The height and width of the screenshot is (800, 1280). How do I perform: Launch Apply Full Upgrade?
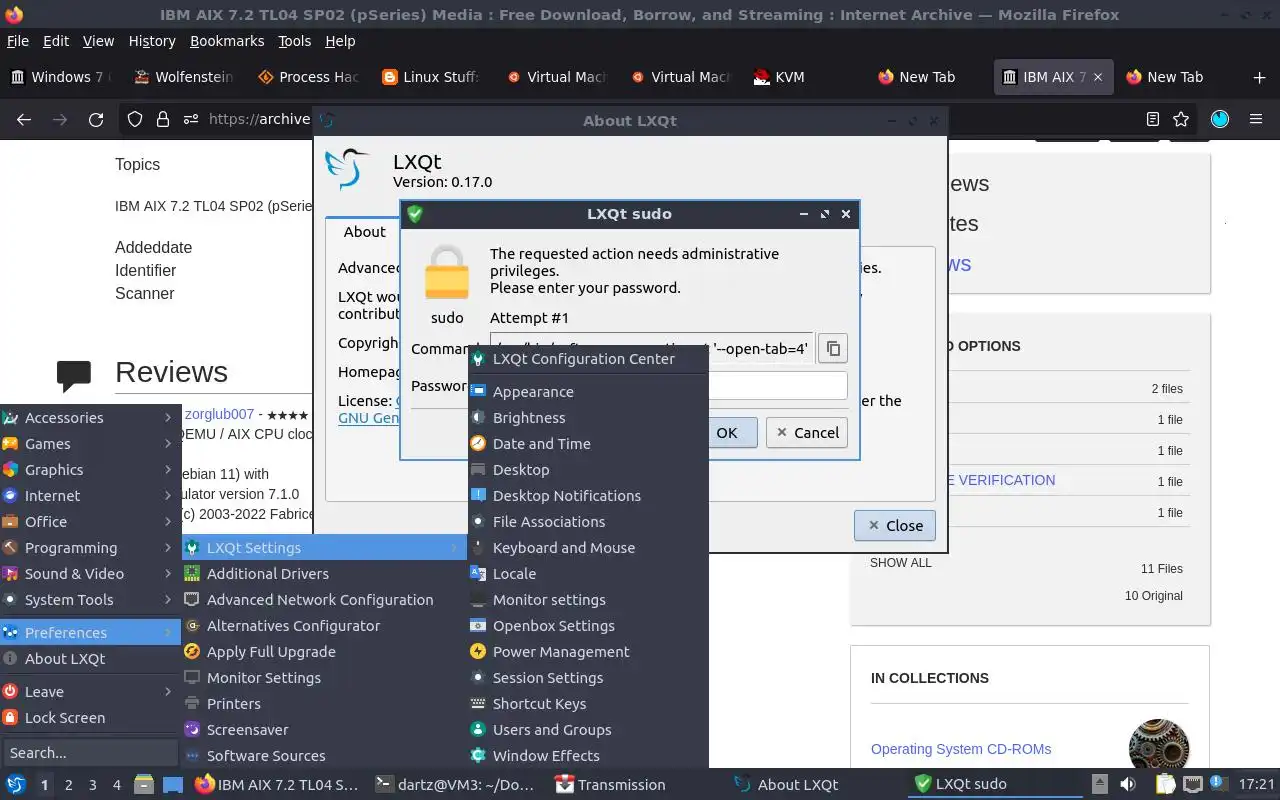click(325, 652)
